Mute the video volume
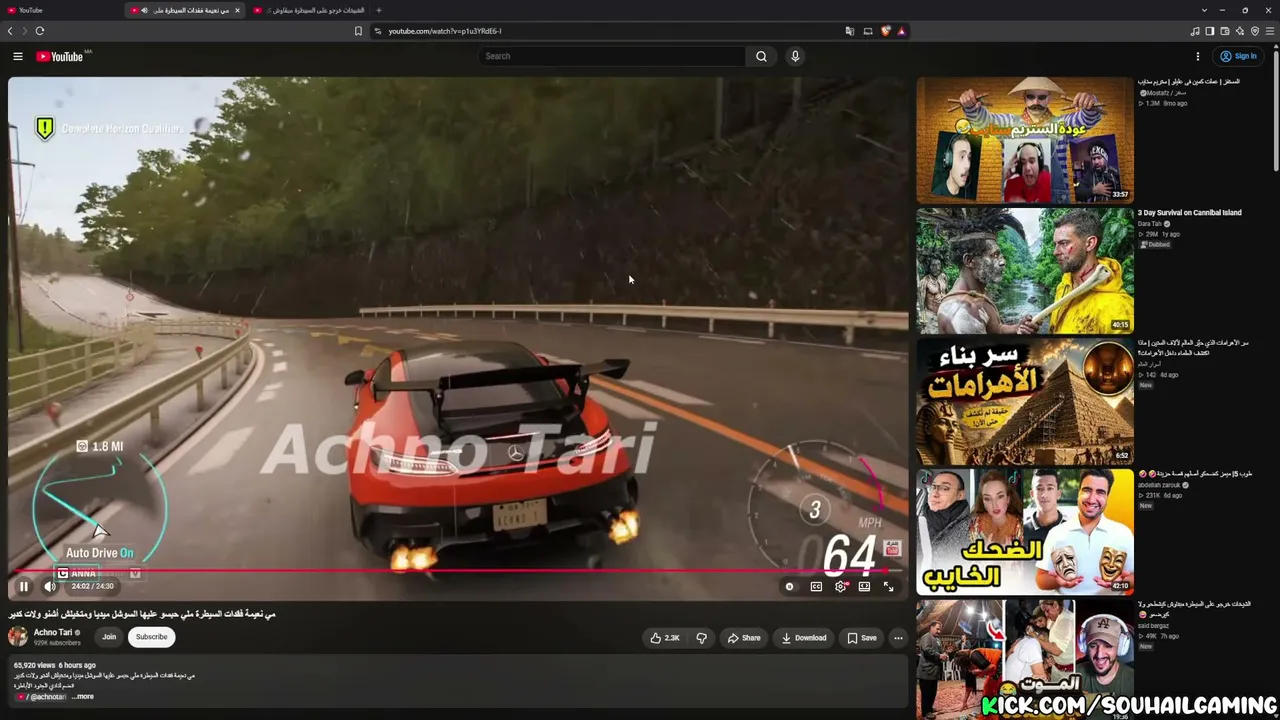Viewport: 1280px width, 720px height. click(x=50, y=587)
